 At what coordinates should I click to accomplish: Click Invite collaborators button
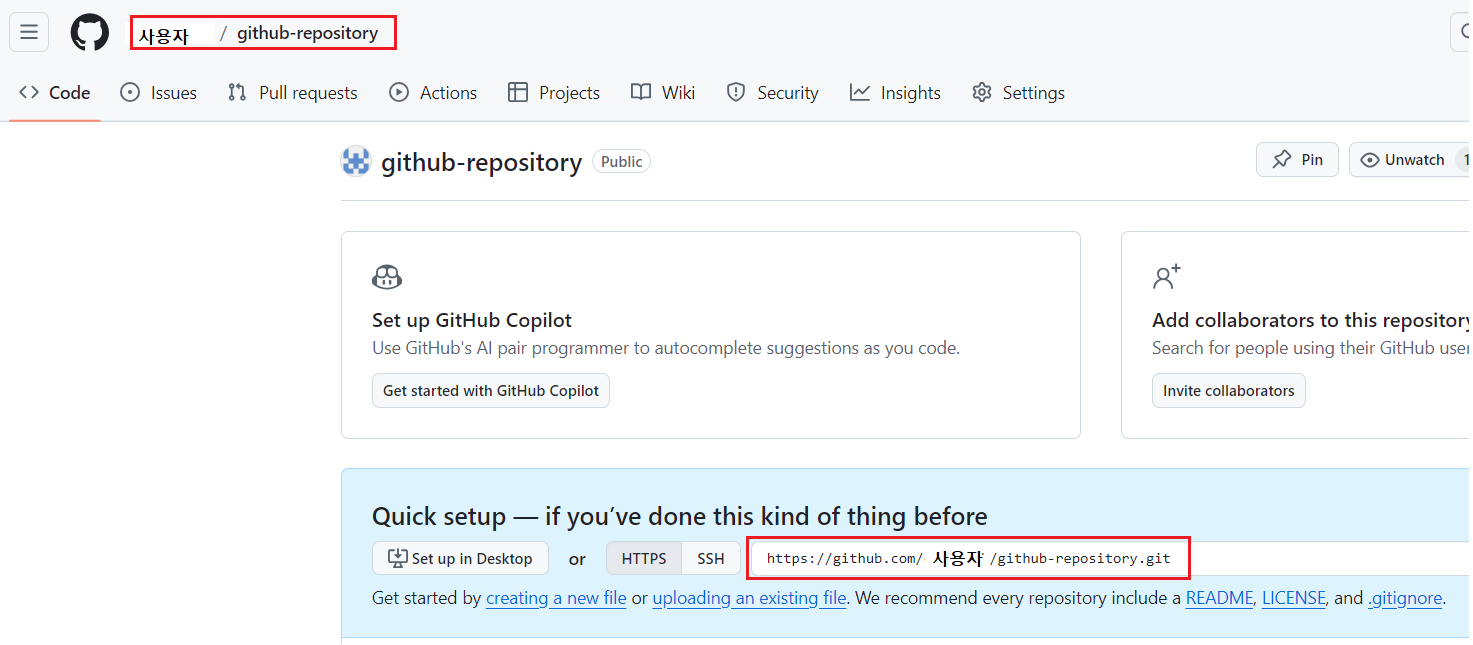(x=1228, y=391)
